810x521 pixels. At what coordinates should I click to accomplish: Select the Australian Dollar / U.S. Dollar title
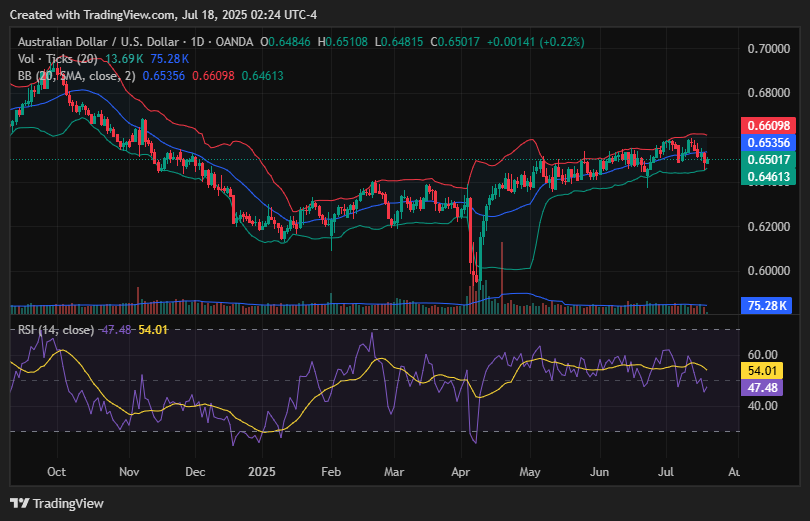coord(98,42)
